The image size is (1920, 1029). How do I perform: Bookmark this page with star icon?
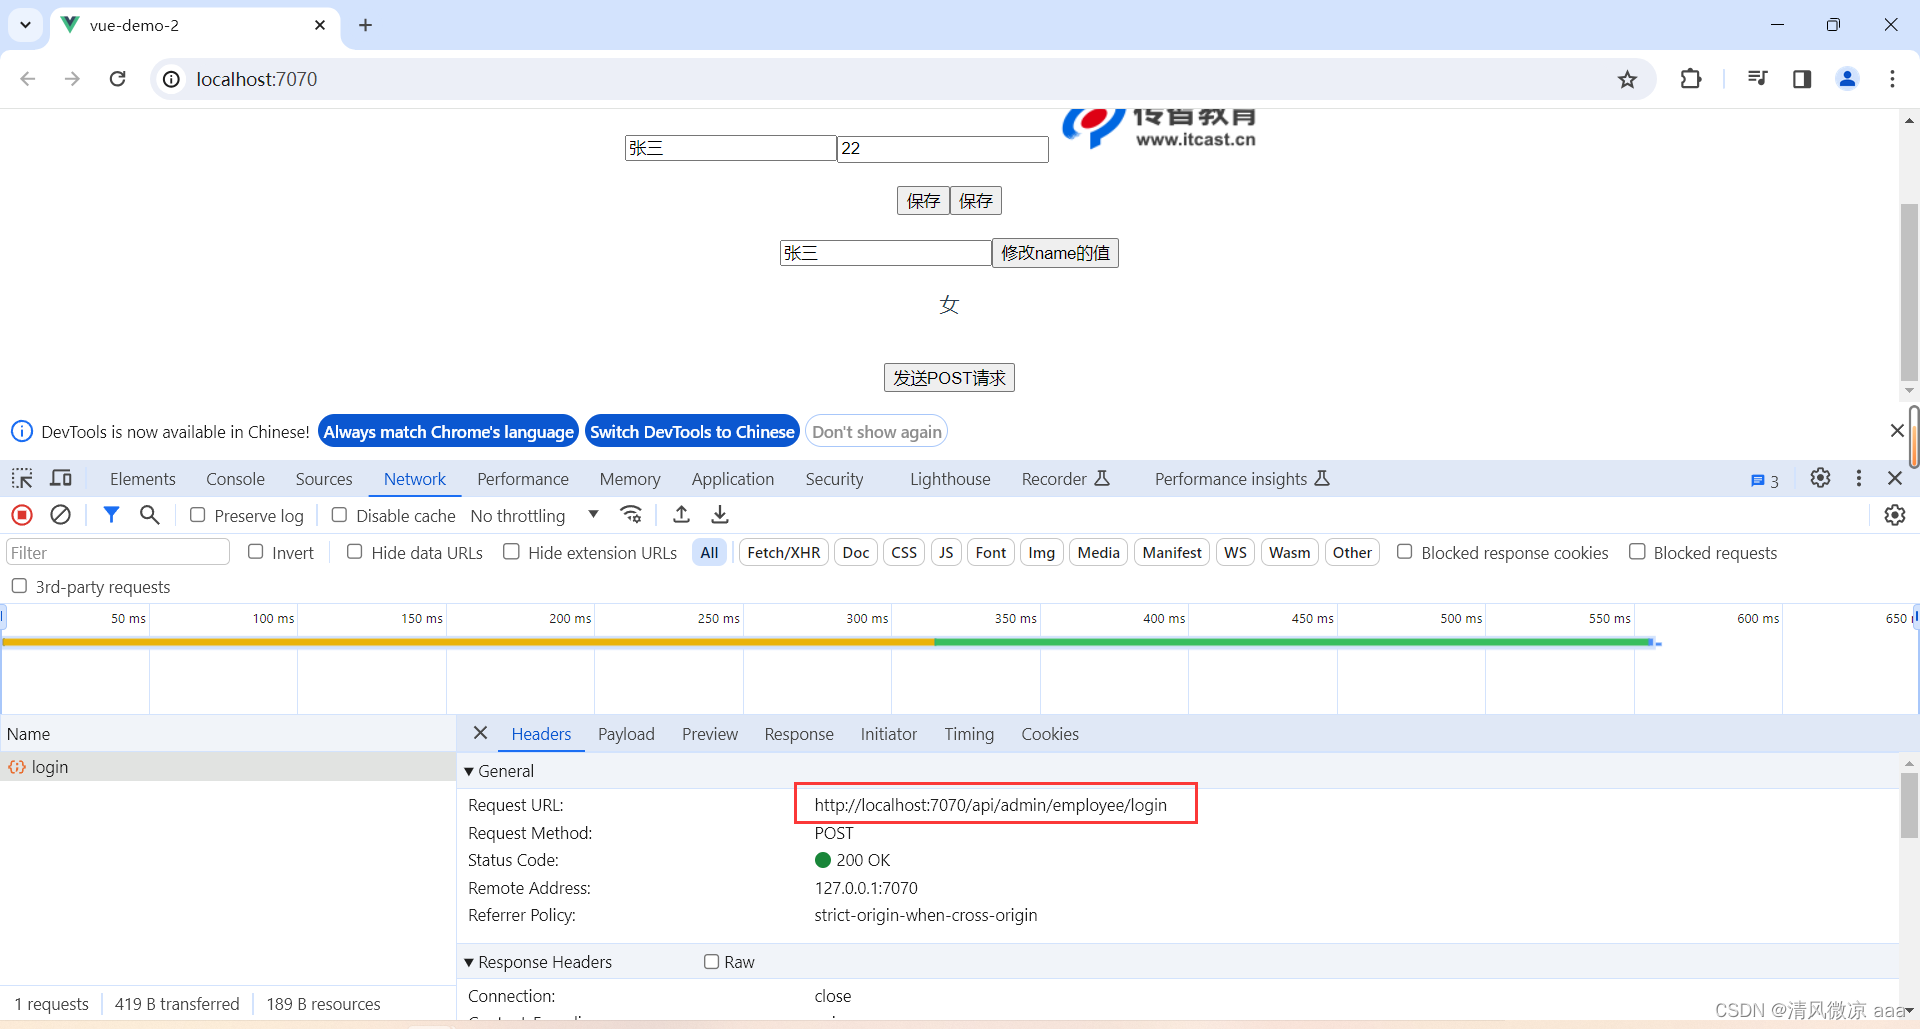pyautogui.click(x=1628, y=79)
